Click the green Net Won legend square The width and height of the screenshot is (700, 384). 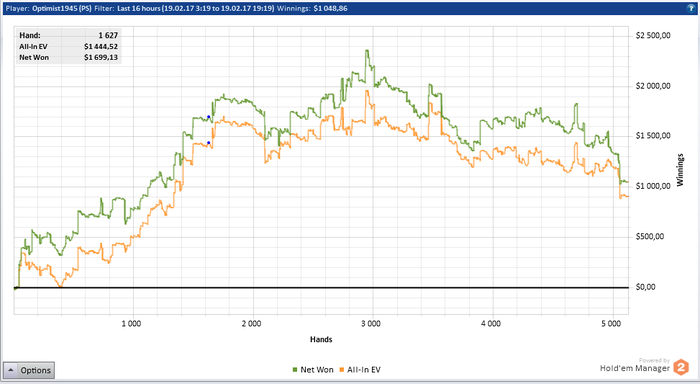coord(295,370)
